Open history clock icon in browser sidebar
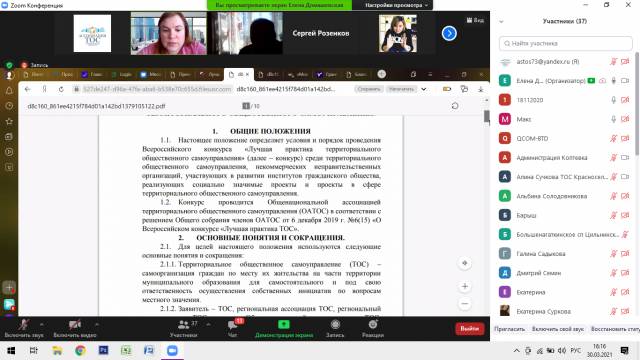The width and height of the screenshot is (640, 360). click(9, 106)
